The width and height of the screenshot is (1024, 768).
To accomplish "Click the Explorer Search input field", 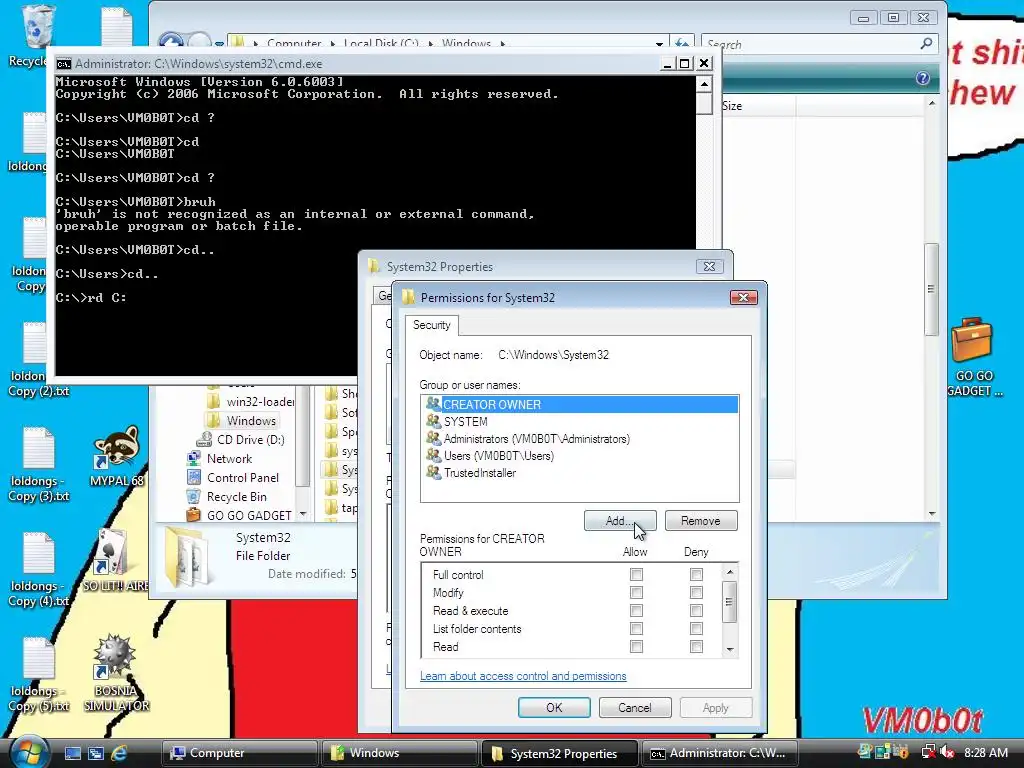I will (810, 44).
